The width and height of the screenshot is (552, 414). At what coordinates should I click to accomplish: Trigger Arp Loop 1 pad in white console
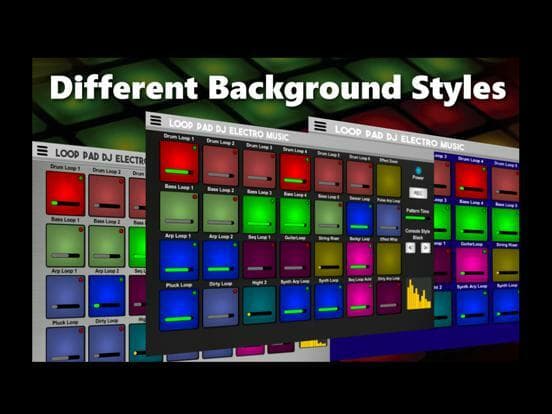[65, 296]
